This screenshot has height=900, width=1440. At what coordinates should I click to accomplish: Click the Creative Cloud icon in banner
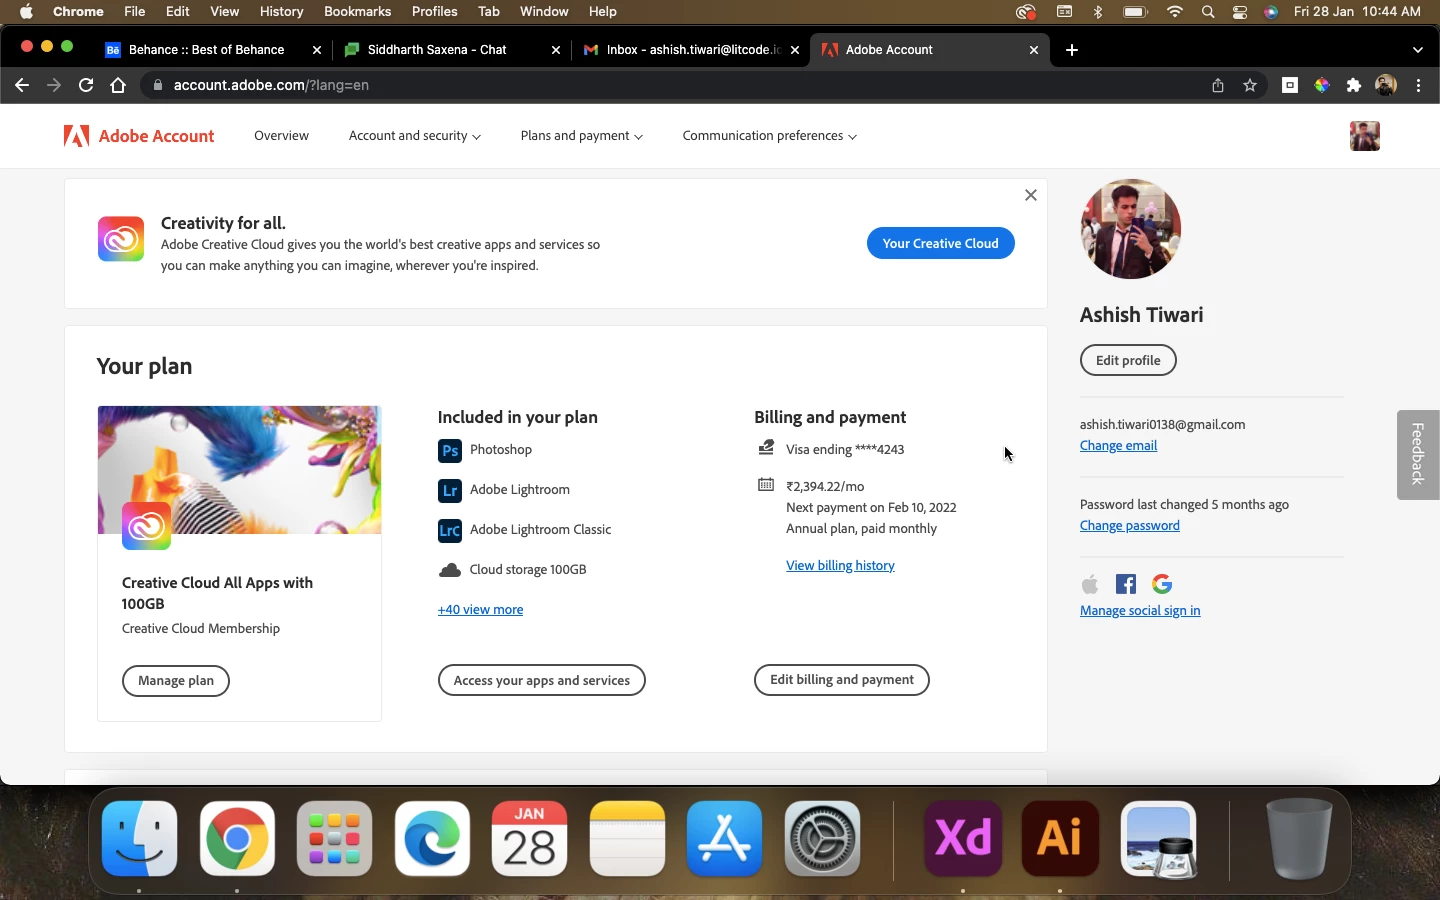click(121, 239)
